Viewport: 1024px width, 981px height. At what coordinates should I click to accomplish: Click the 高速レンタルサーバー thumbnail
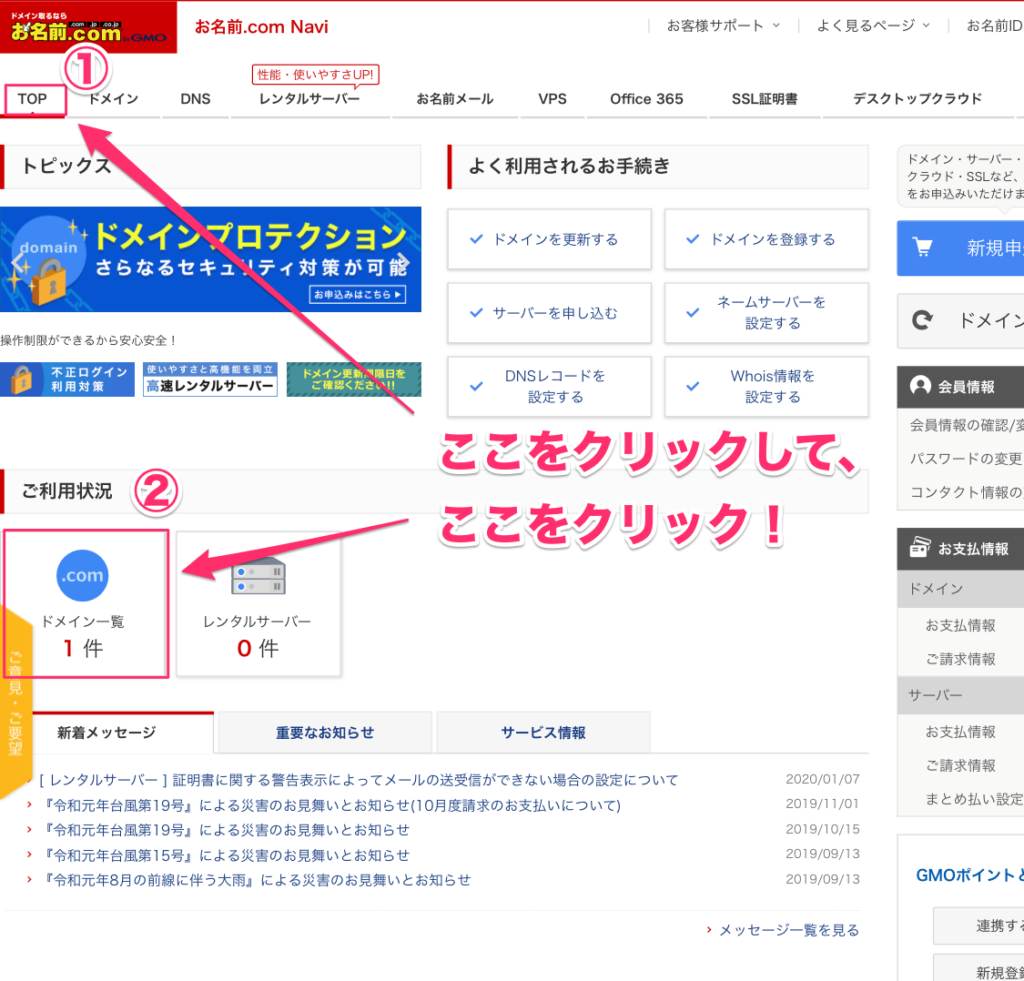pos(210,379)
